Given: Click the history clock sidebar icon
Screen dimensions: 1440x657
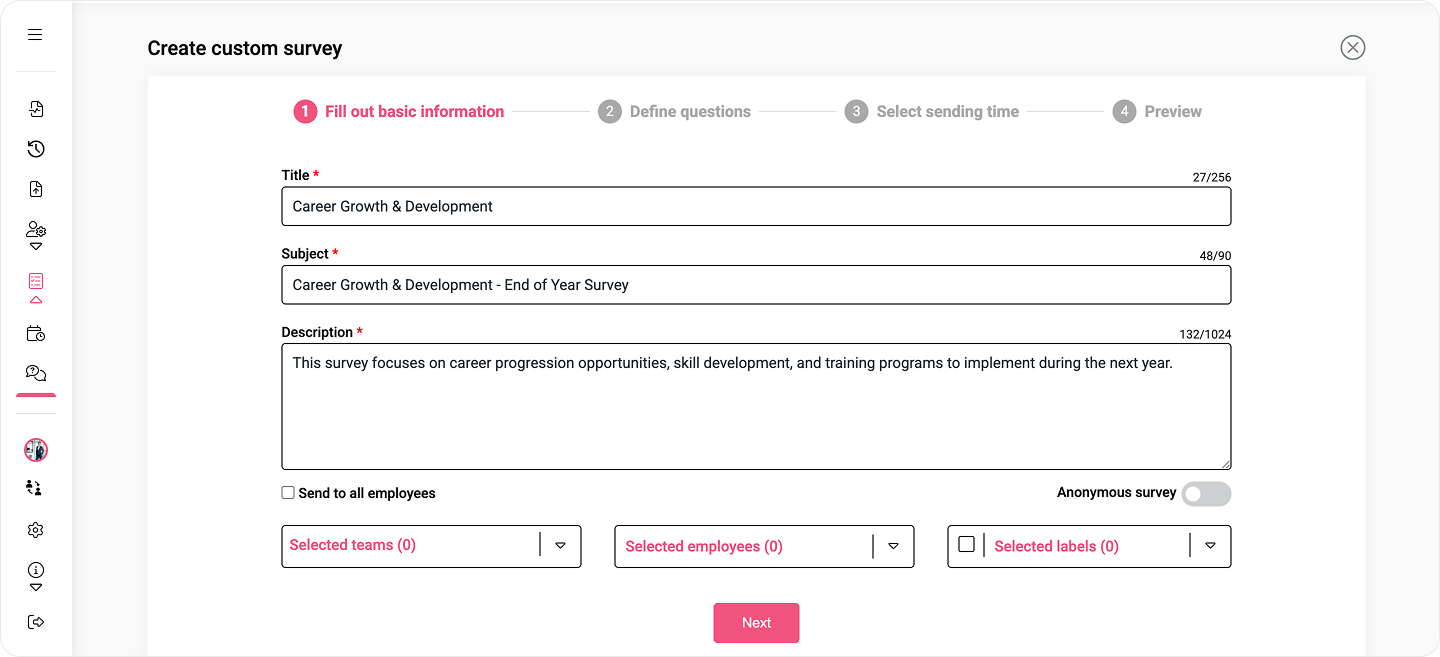Looking at the screenshot, I should pyautogui.click(x=36, y=149).
